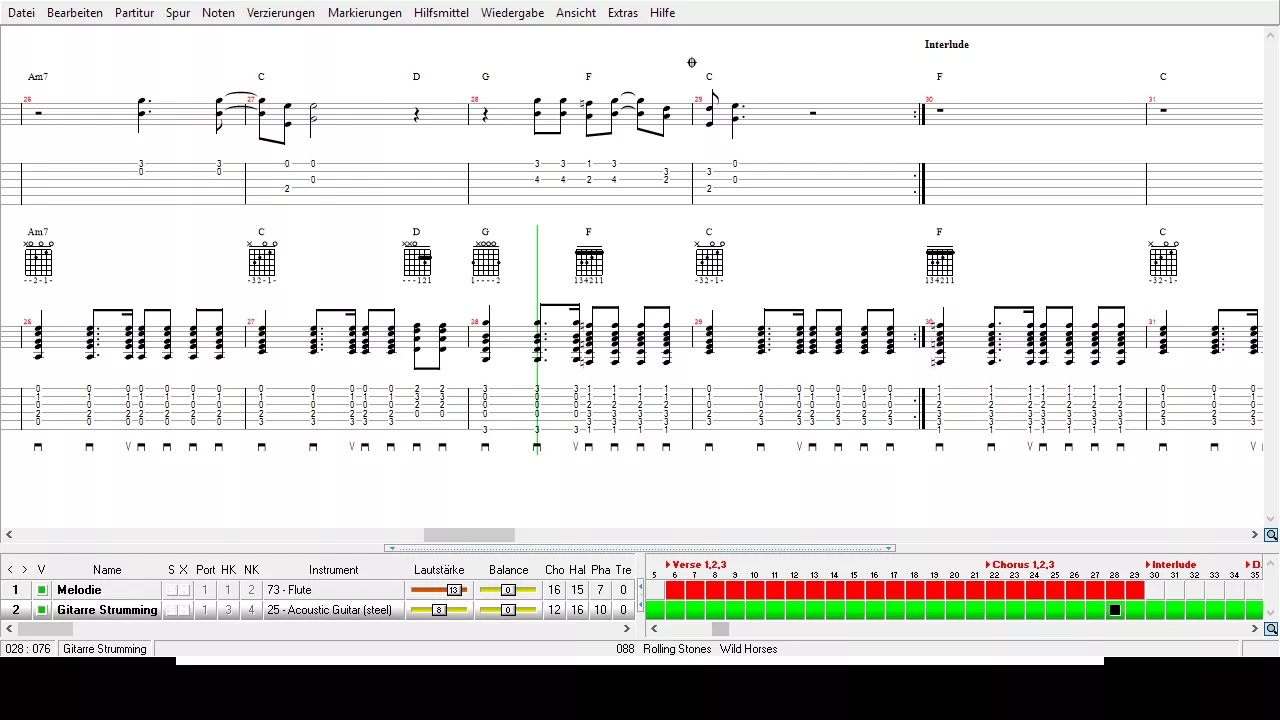Click score scrollbar right arrow

(1255, 535)
